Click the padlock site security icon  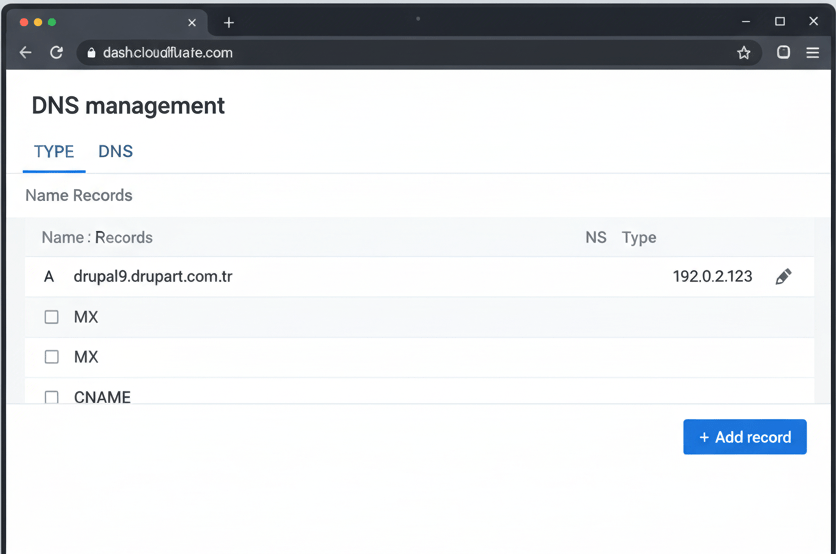coord(91,53)
